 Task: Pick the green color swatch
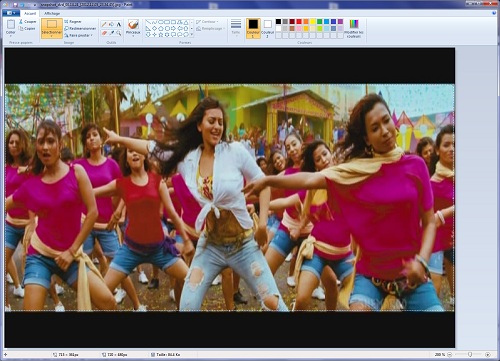tap(320, 21)
